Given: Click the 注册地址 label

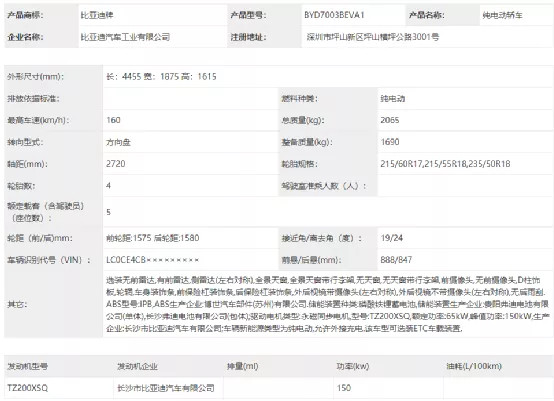Looking at the screenshot, I should click(x=248, y=37).
